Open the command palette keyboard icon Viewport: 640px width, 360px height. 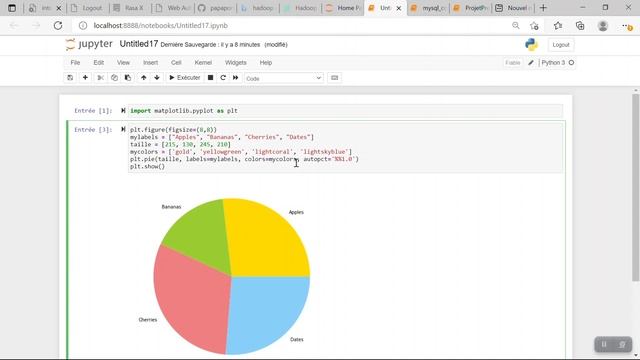pyautogui.click(x=334, y=78)
